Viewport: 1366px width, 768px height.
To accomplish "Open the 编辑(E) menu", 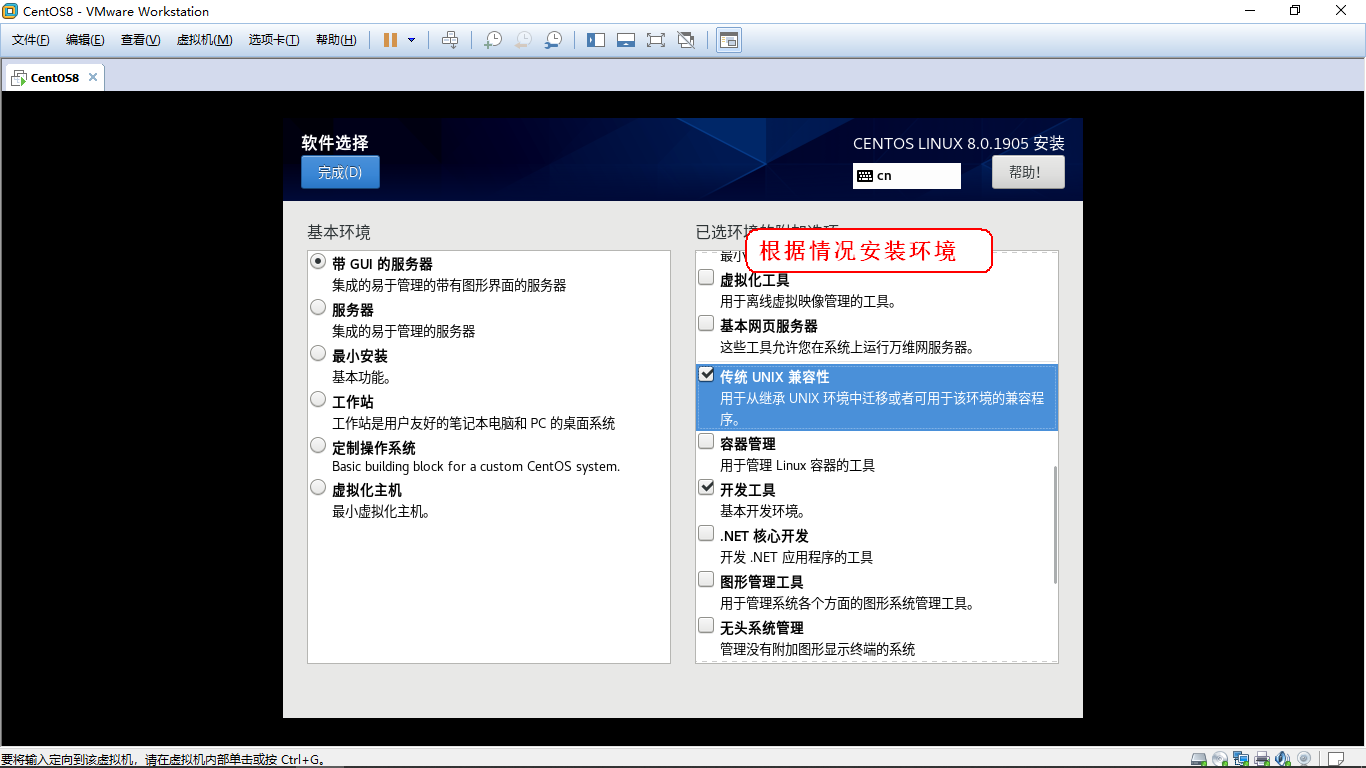I will [x=85, y=40].
